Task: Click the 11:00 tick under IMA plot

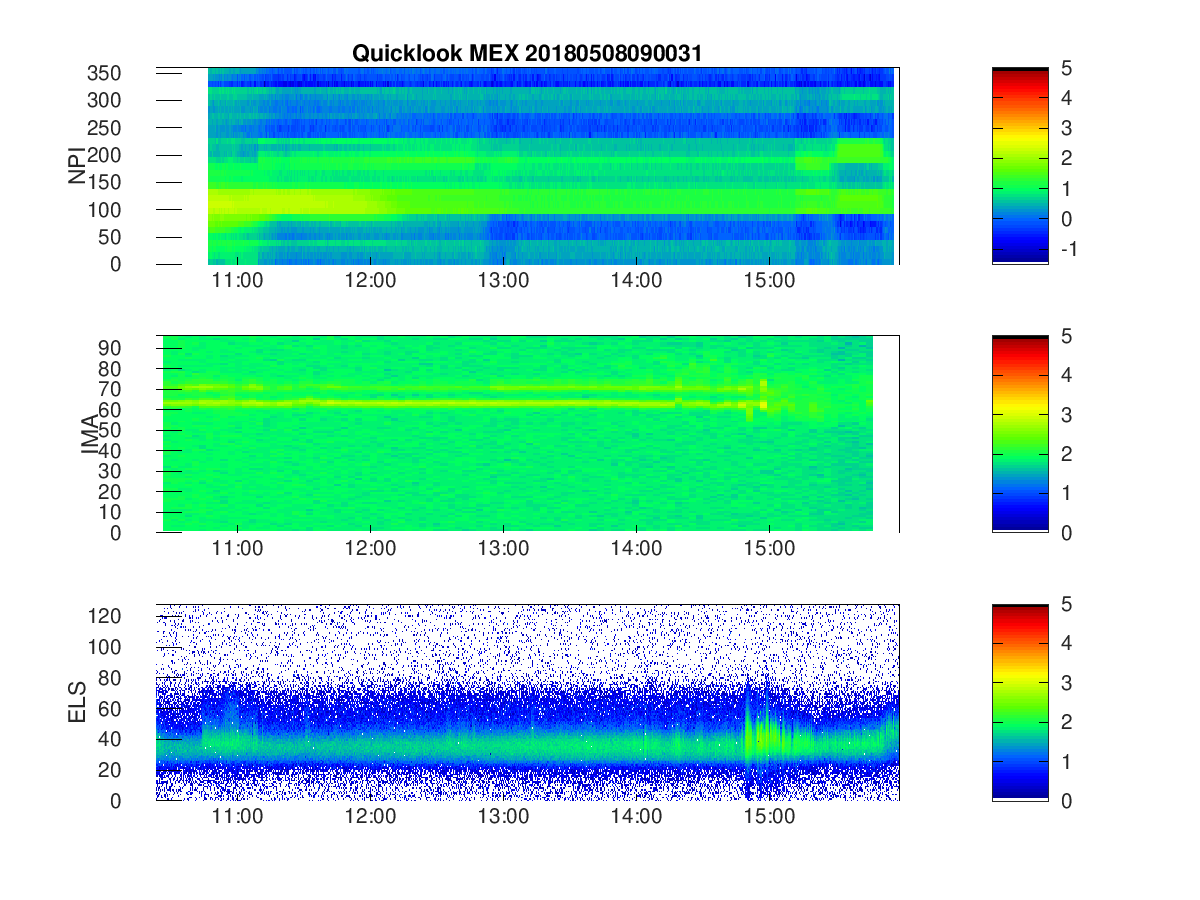Action: pos(237,549)
